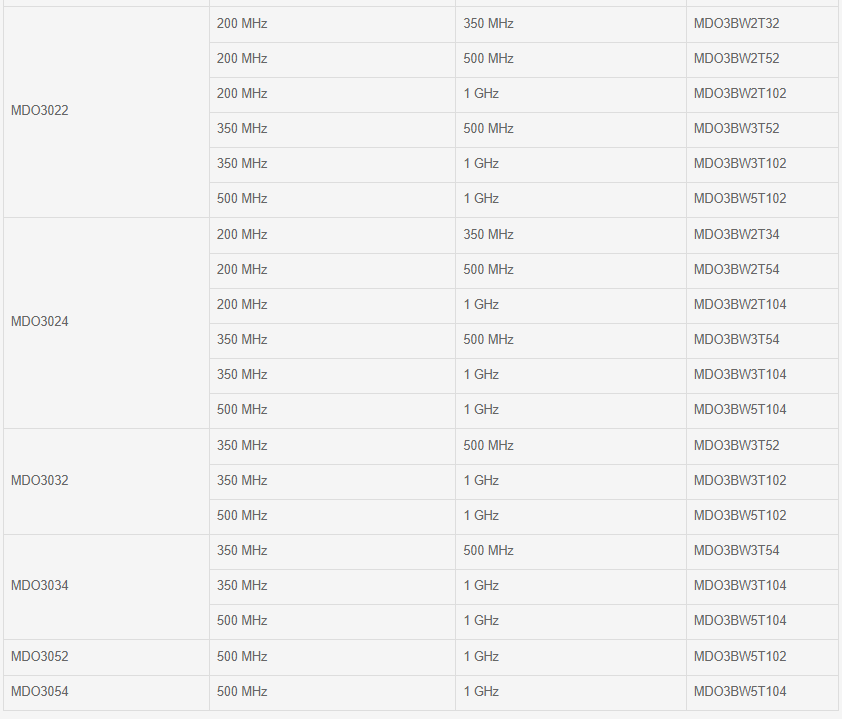Select MDO3BW3T52 in the MDO3032 section

(736, 446)
